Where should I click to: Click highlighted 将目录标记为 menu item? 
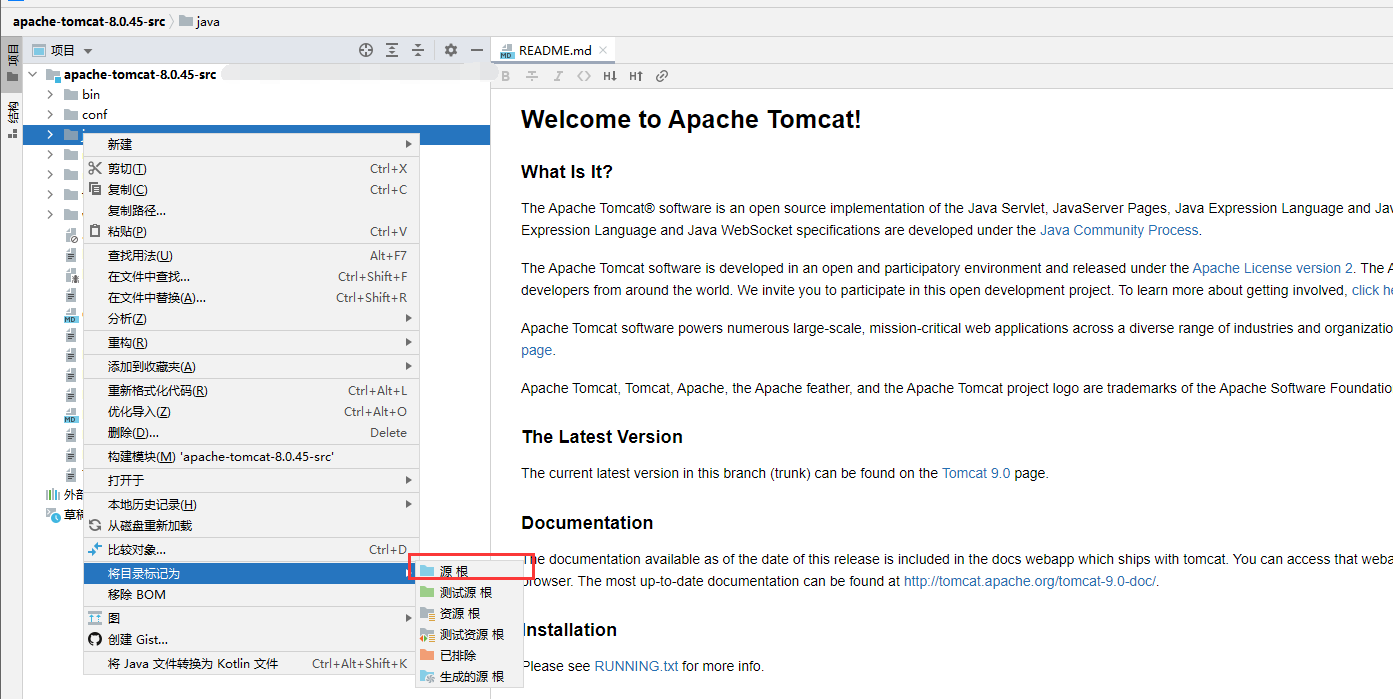click(251, 573)
